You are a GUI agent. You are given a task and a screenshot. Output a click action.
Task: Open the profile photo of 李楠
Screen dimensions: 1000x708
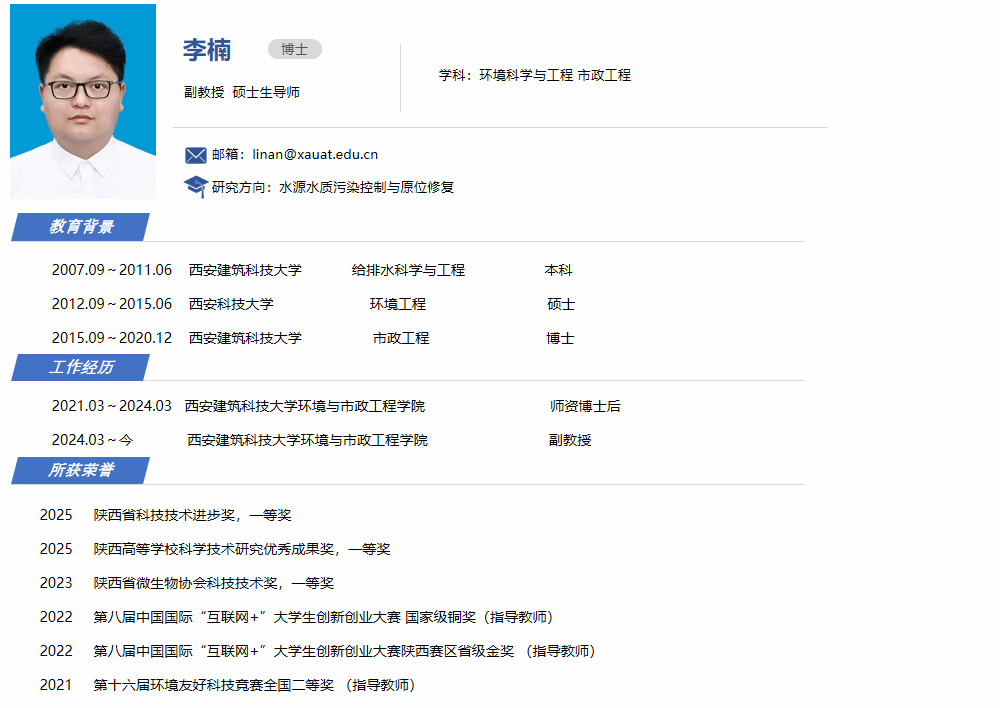point(83,101)
